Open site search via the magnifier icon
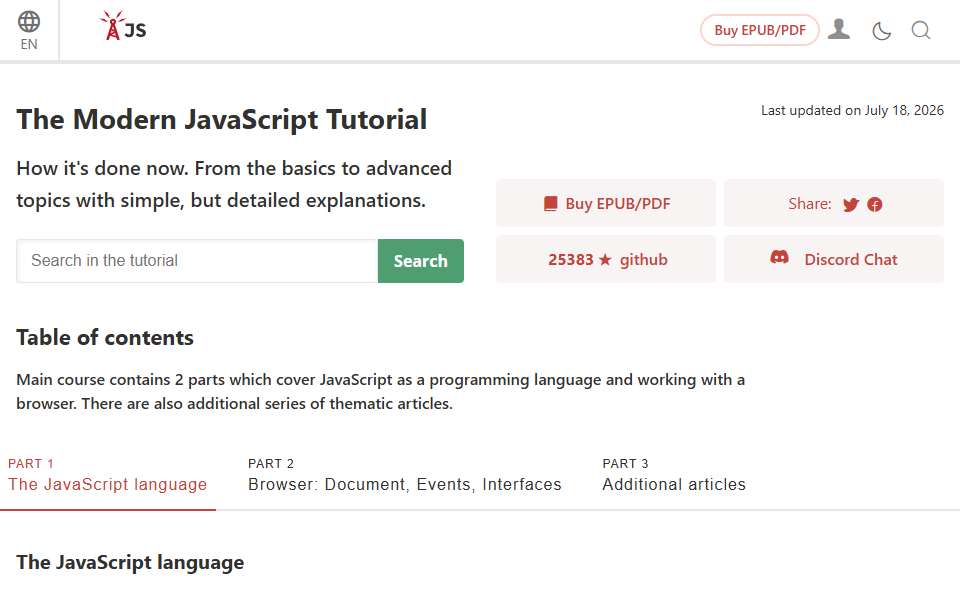 coord(921,30)
